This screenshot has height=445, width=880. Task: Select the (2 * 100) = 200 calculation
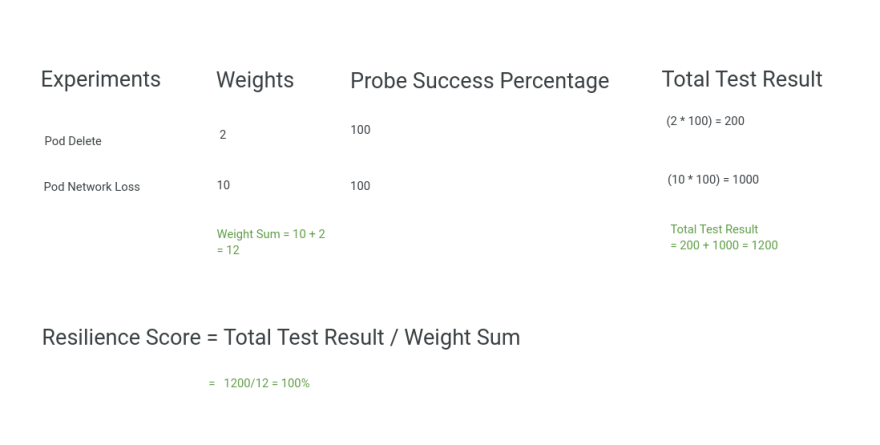705,121
